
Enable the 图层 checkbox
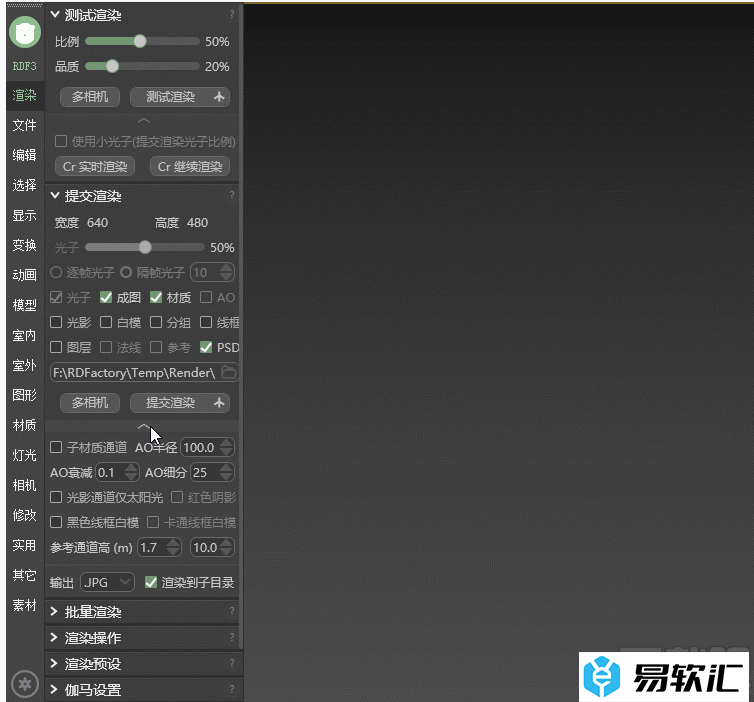(56, 347)
